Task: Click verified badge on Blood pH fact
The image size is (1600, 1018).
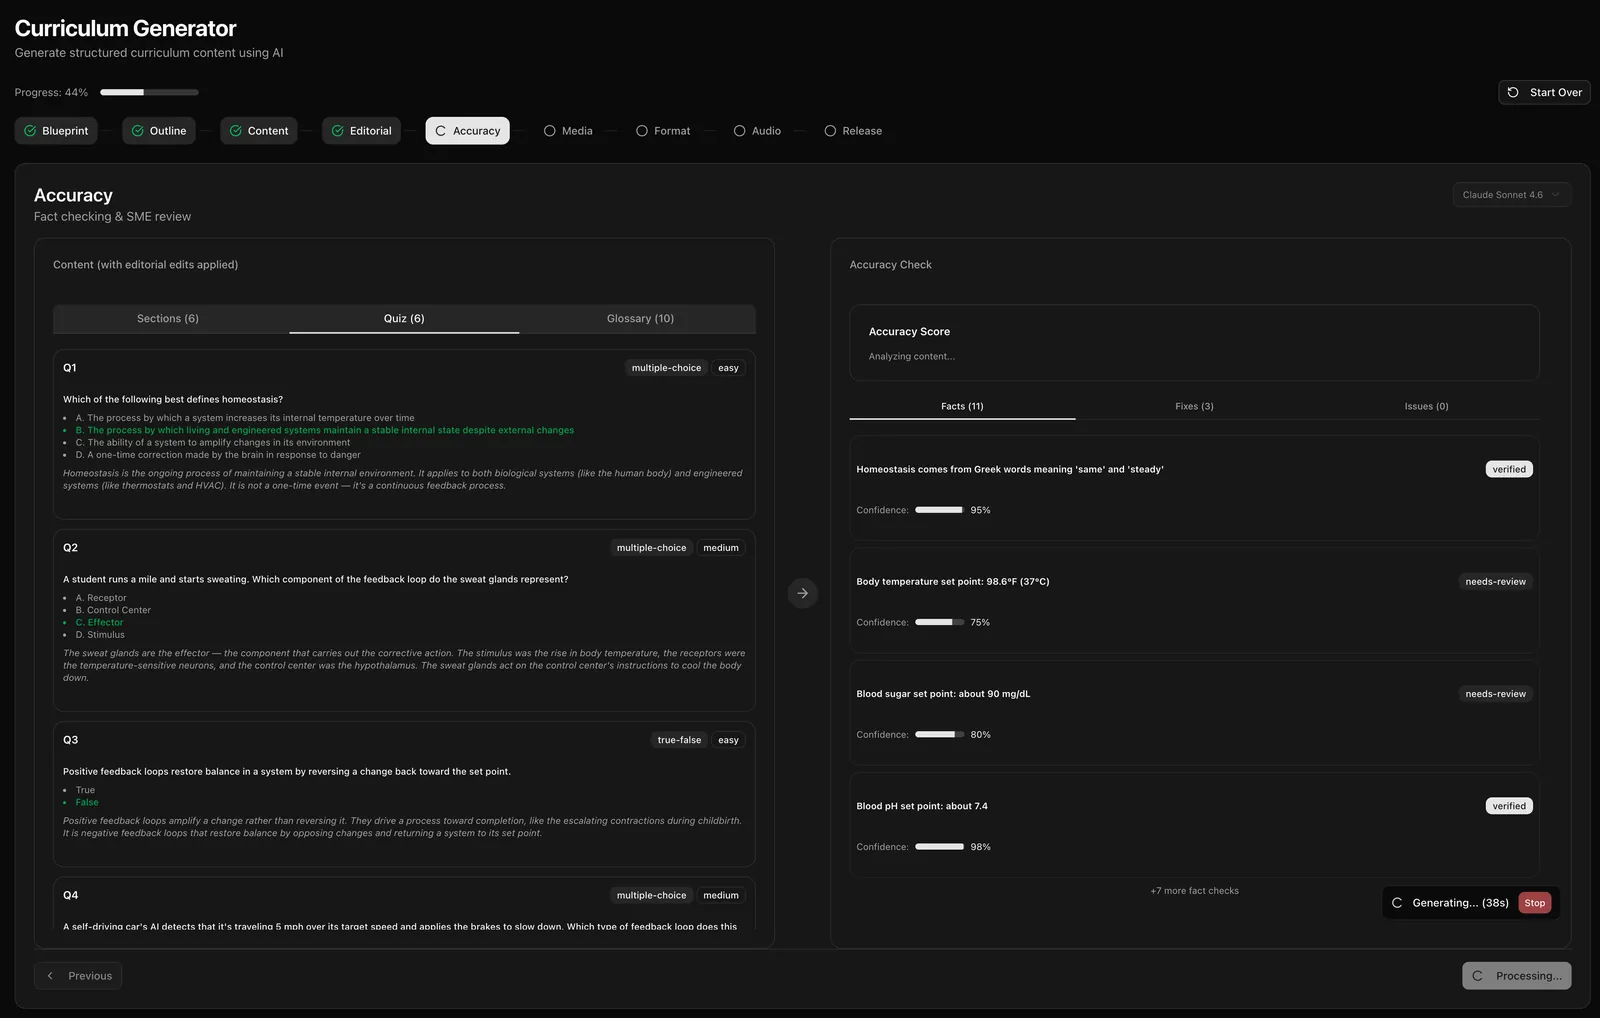Action: [1509, 806]
